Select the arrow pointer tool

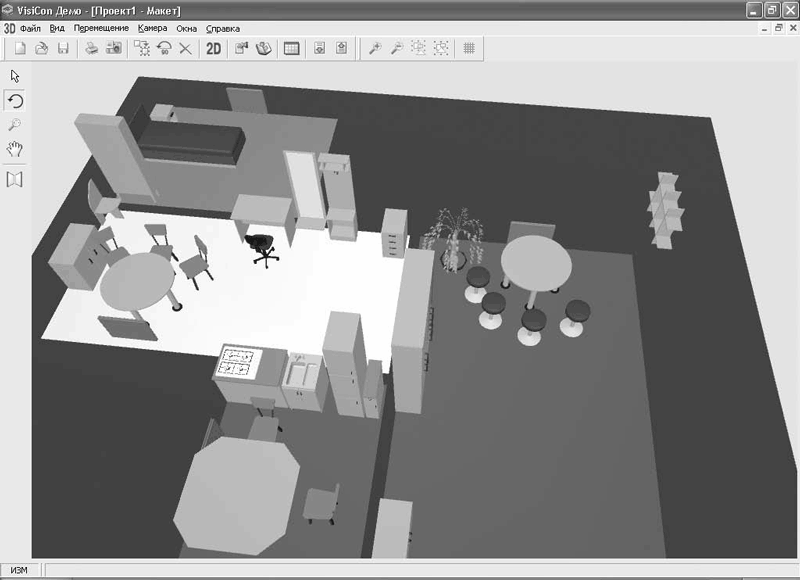click(15, 76)
